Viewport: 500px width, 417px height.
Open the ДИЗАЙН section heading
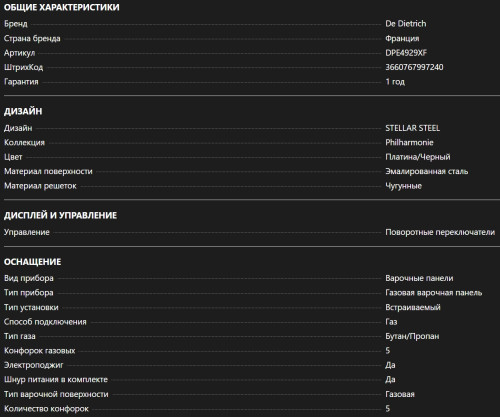[23, 111]
